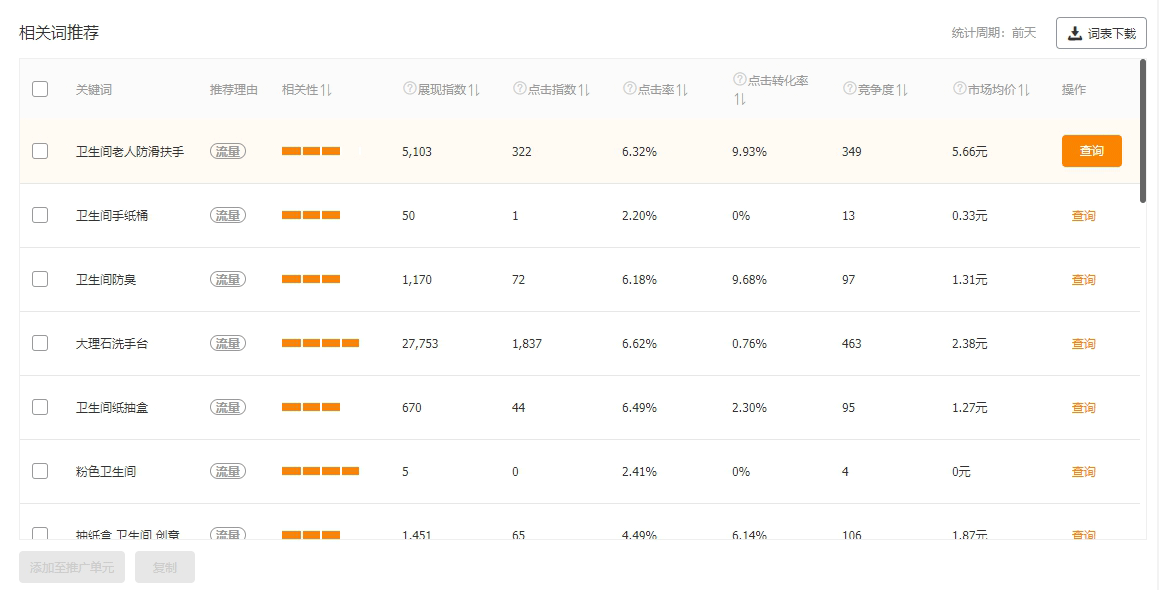Viewport: 1159px width, 590px height.
Task: Sort by 竞争度 using sort arrows
Action: click(x=902, y=90)
